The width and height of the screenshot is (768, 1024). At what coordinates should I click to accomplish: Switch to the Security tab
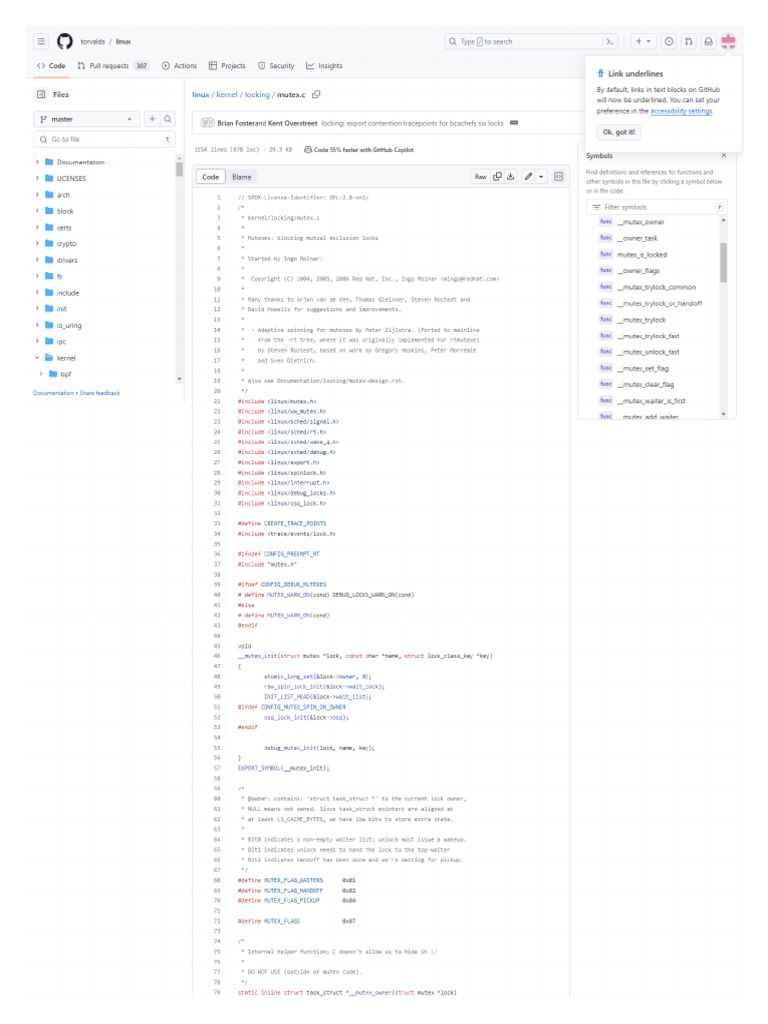click(276, 66)
